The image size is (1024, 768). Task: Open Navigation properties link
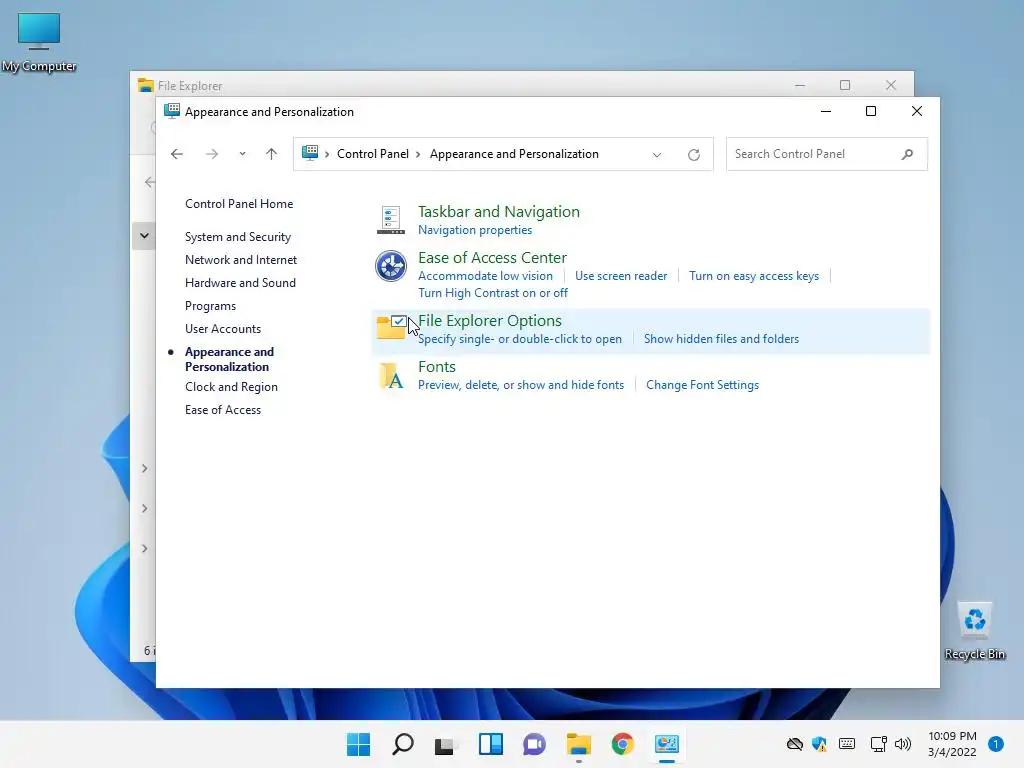[x=475, y=230]
